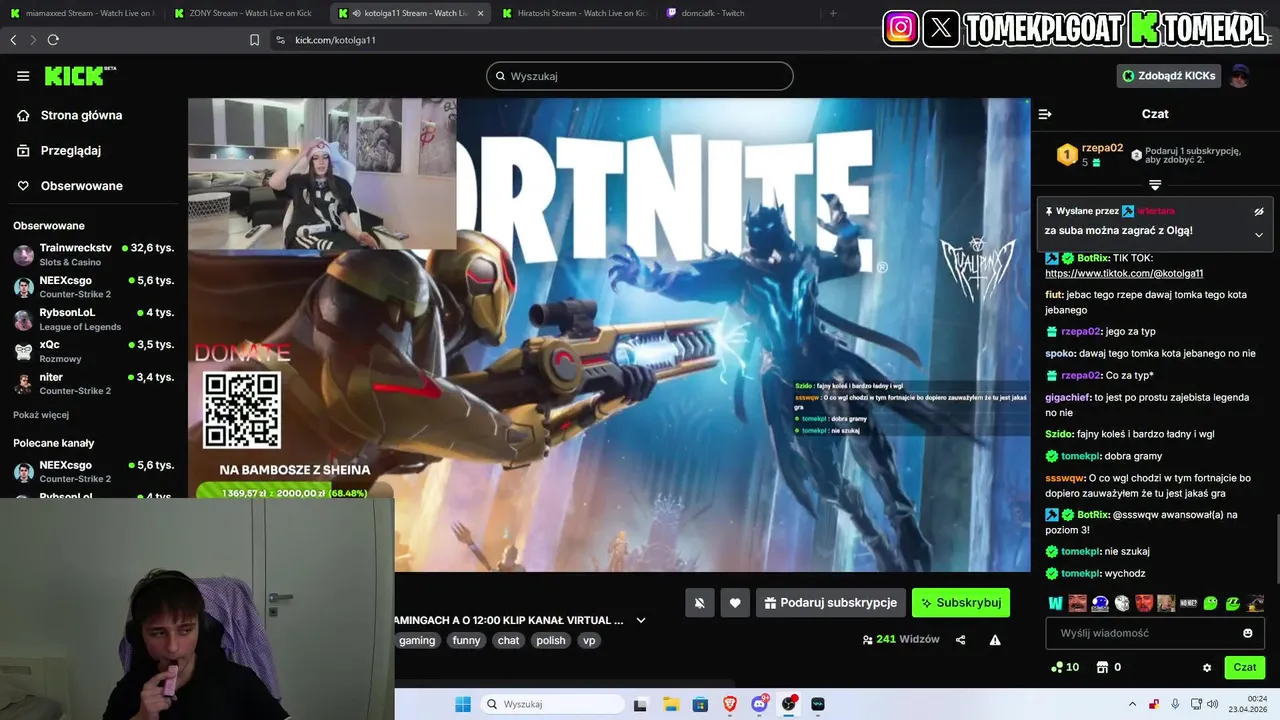This screenshot has height=720, width=1280.
Task: Report stream with warning triangle icon
Action: (995, 640)
